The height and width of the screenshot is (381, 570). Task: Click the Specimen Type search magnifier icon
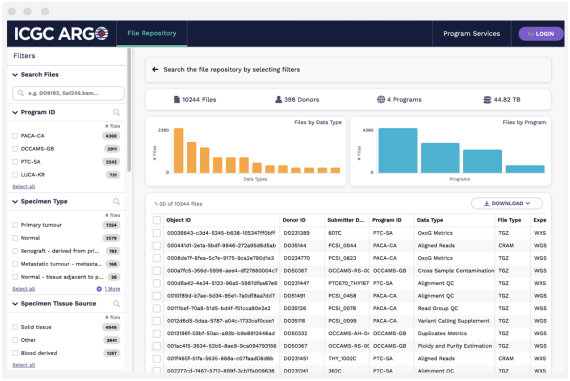(116, 201)
